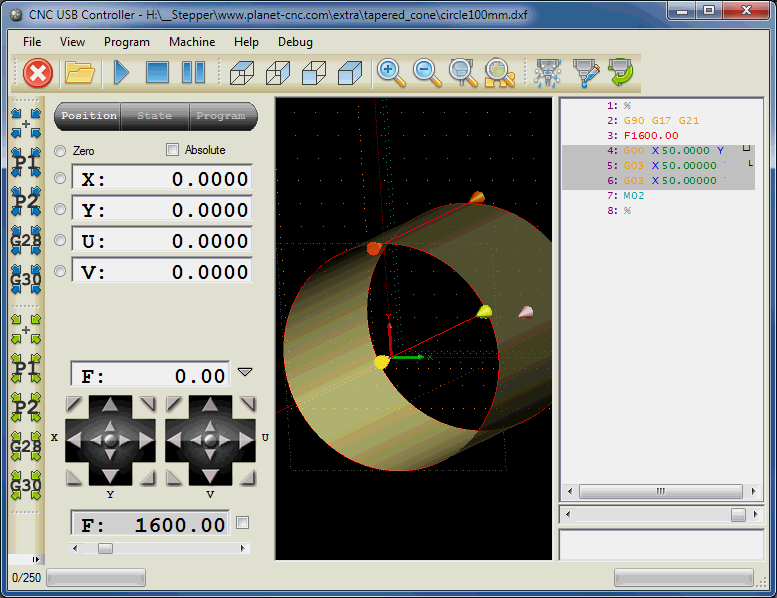Zoom in with the plus magnifier
The width and height of the screenshot is (777, 598).
click(x=390, y=72)
